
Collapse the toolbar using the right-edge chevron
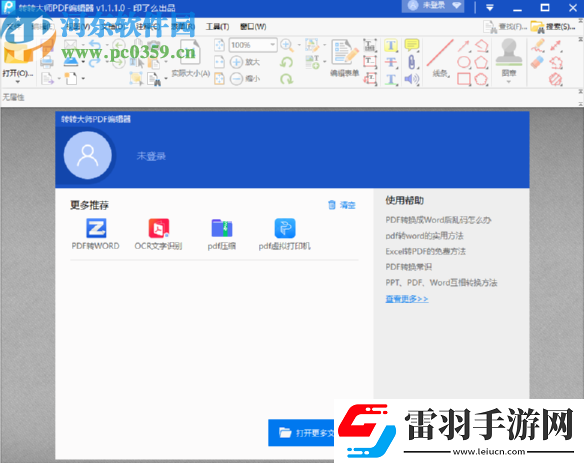click(x=581, y=39)
